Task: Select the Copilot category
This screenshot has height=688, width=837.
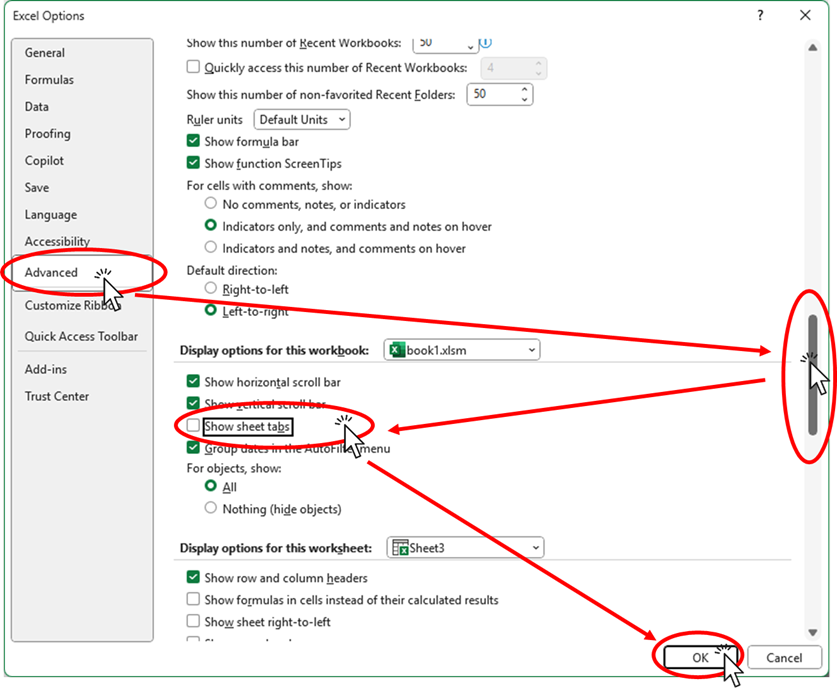Action: [44, 161]
